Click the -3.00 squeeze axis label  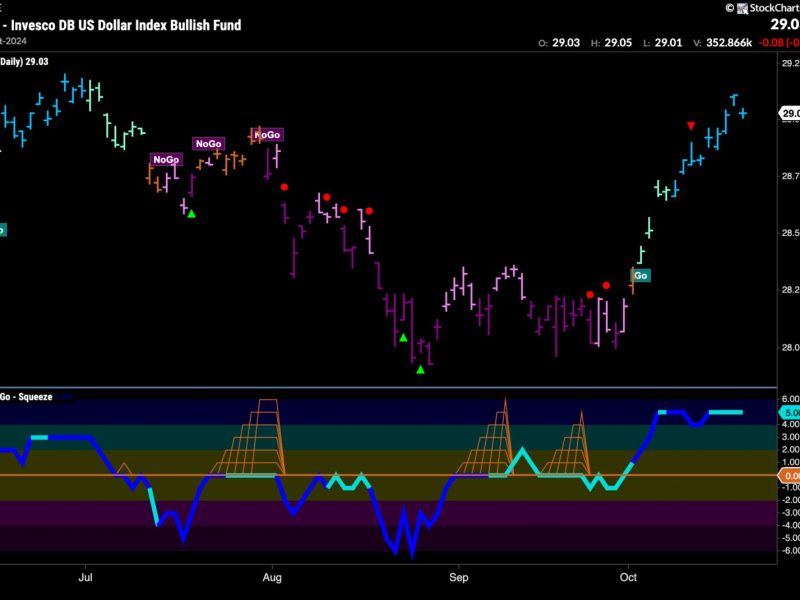[x=789, y=513]
